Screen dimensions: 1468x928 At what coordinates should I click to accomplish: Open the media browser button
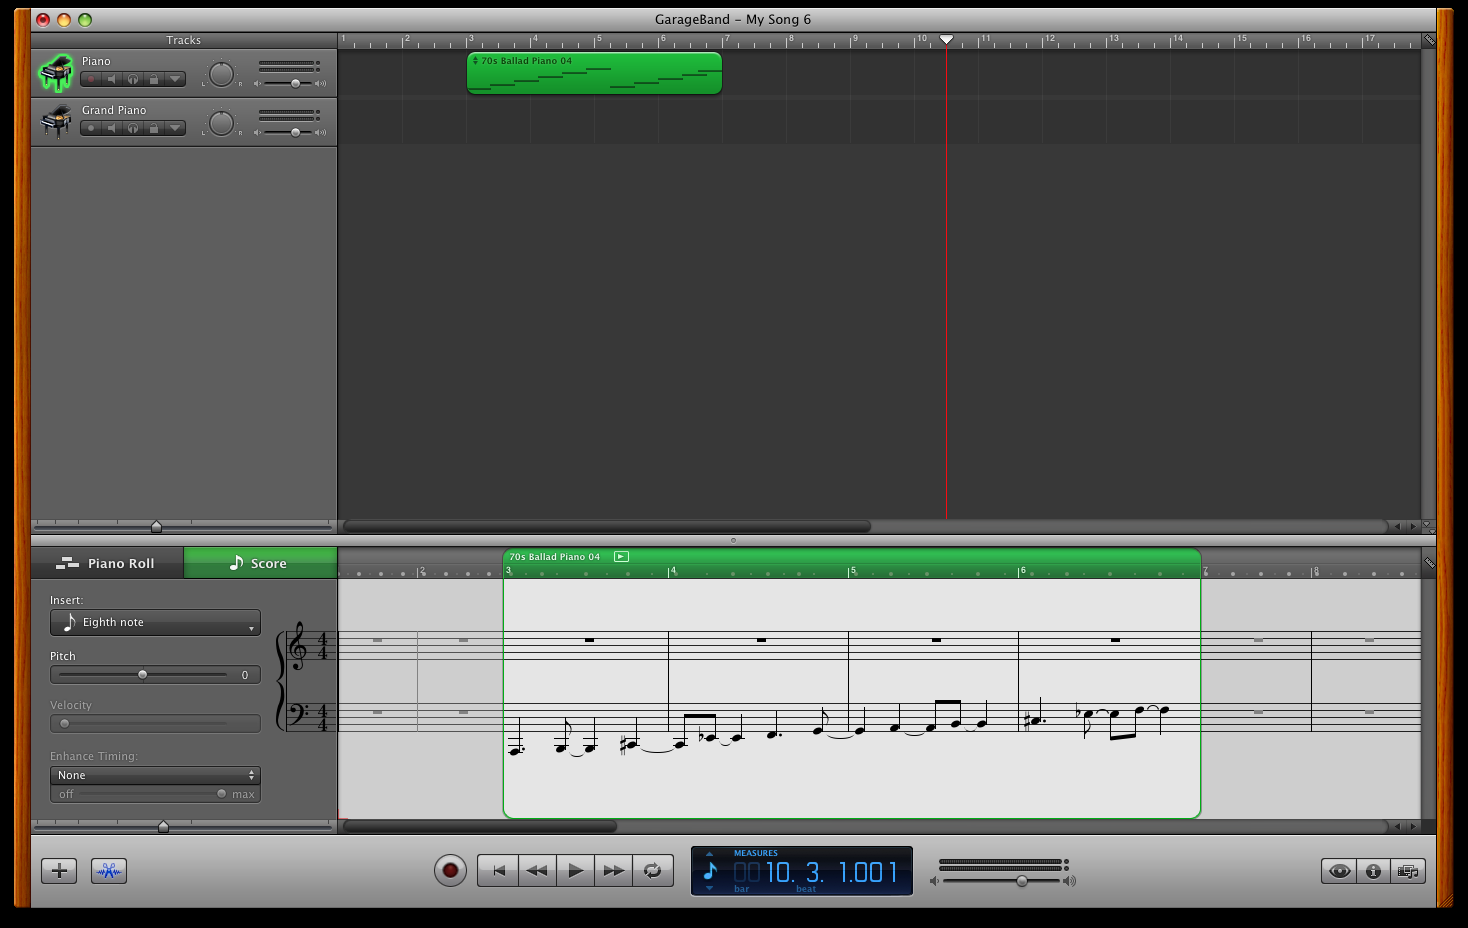pyautogui.click(x=1407, y=871)
